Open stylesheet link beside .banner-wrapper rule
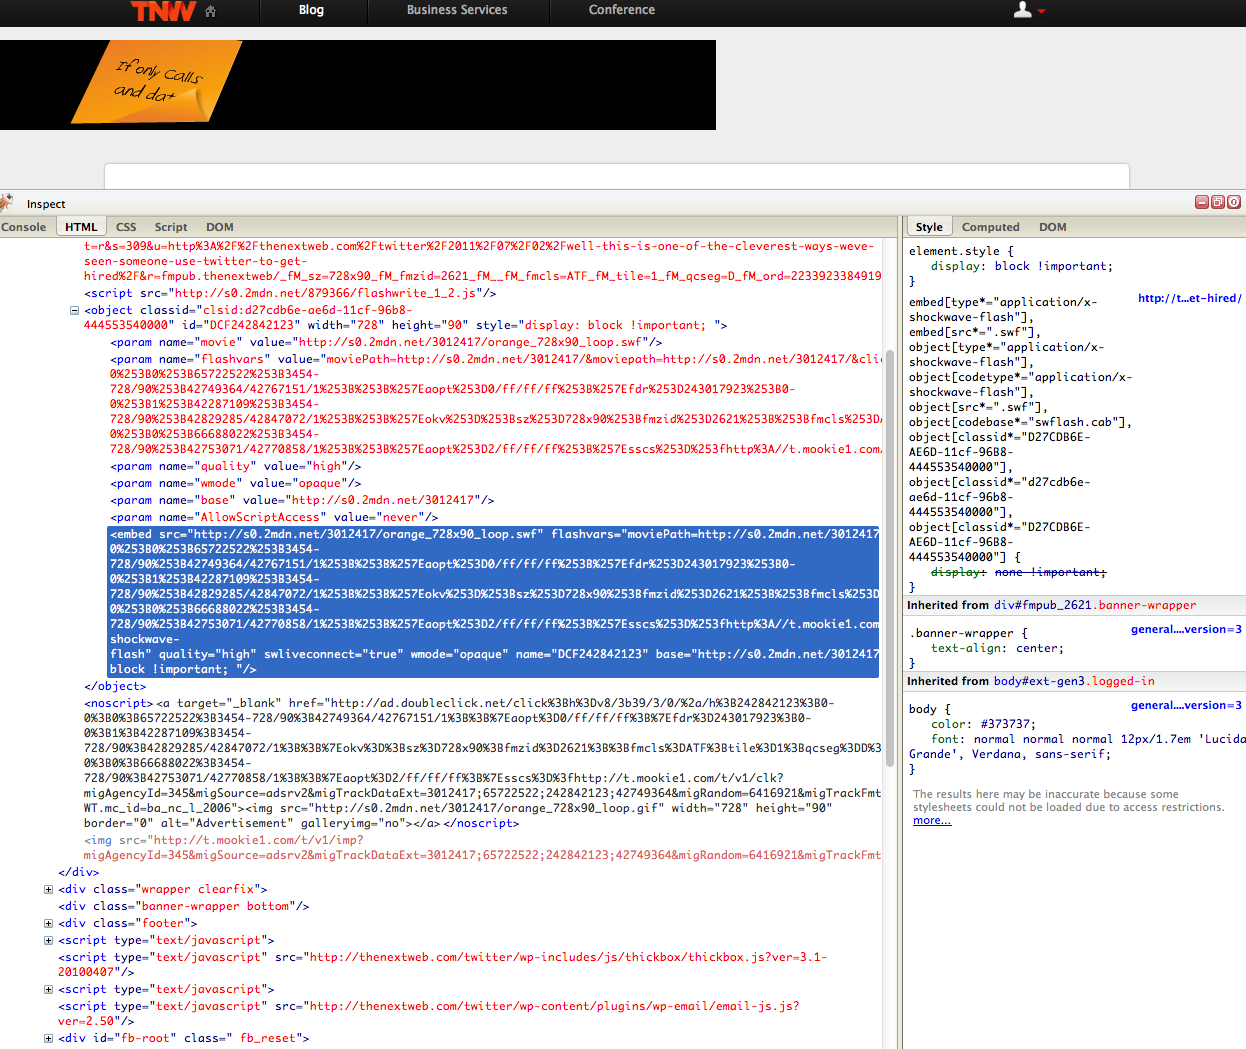 point(1186,629)
